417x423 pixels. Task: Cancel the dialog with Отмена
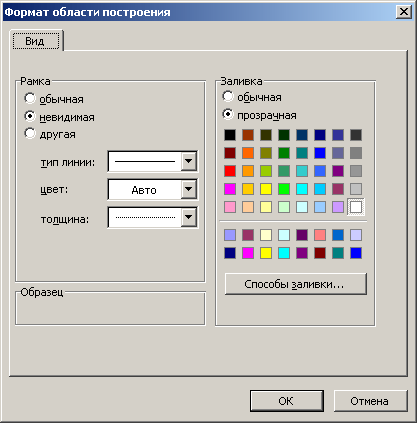[x=370, y=401]
